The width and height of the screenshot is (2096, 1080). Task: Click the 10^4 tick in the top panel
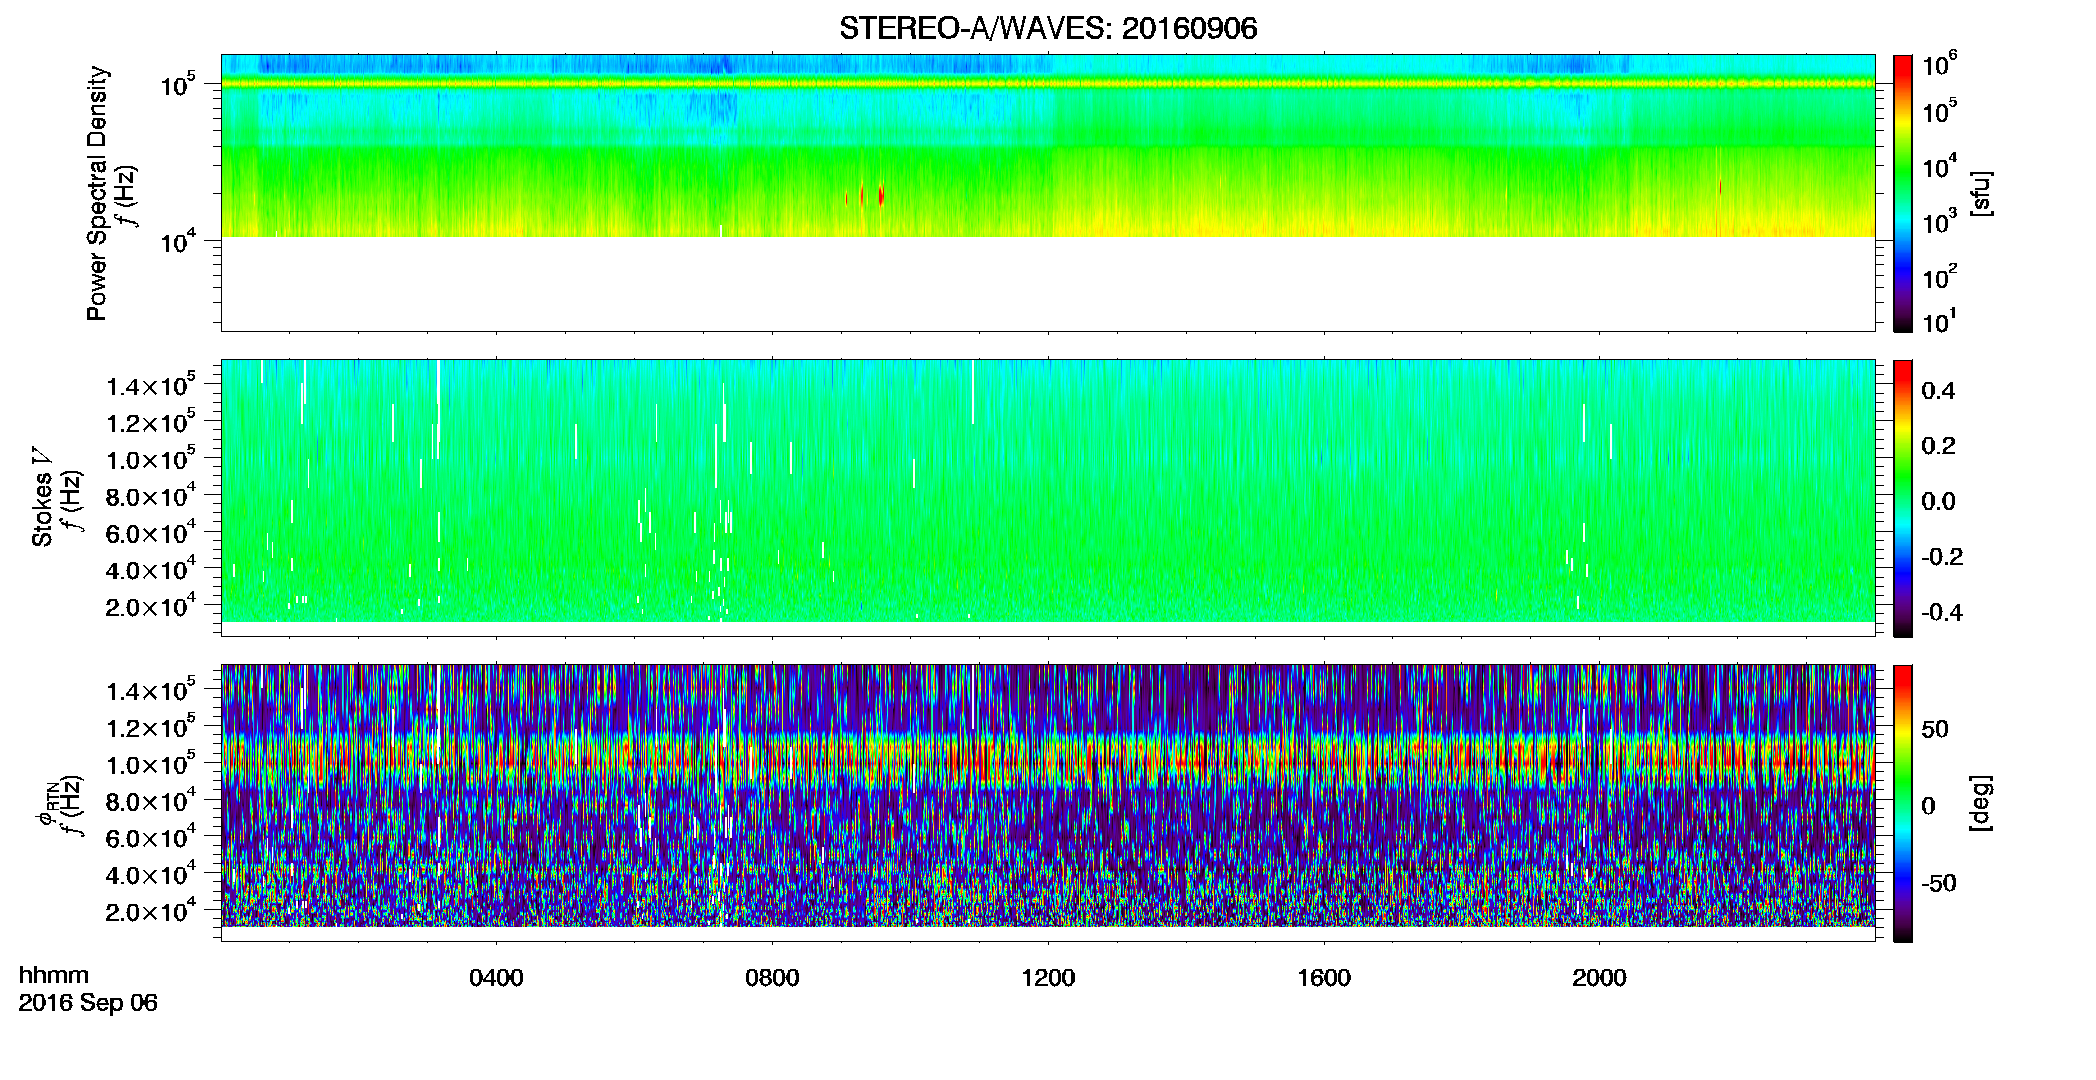[177, 240]
